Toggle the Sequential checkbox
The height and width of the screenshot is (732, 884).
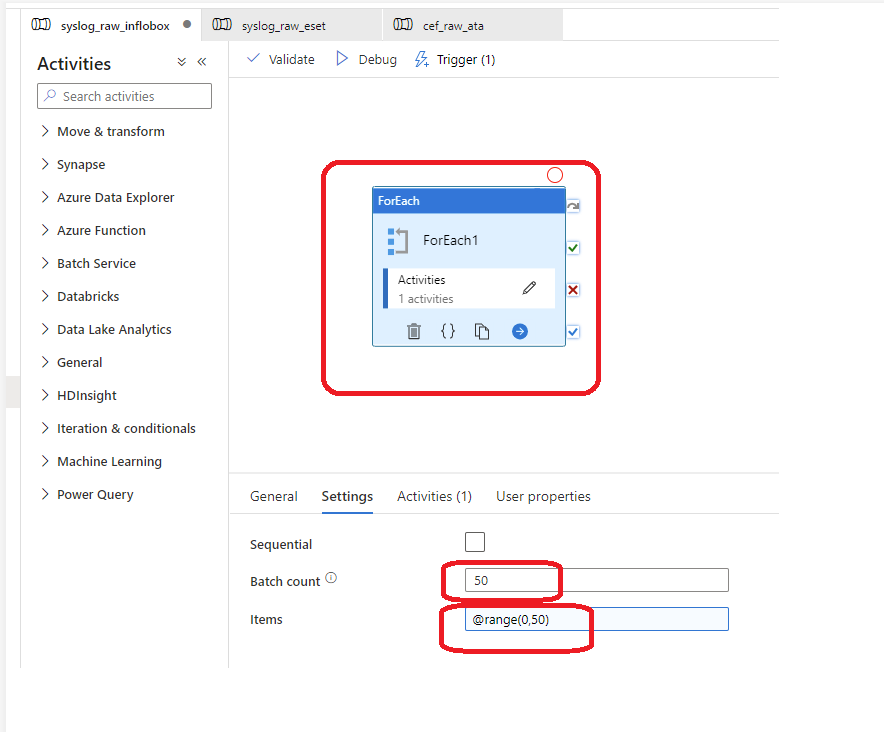[x=475, y=542]
